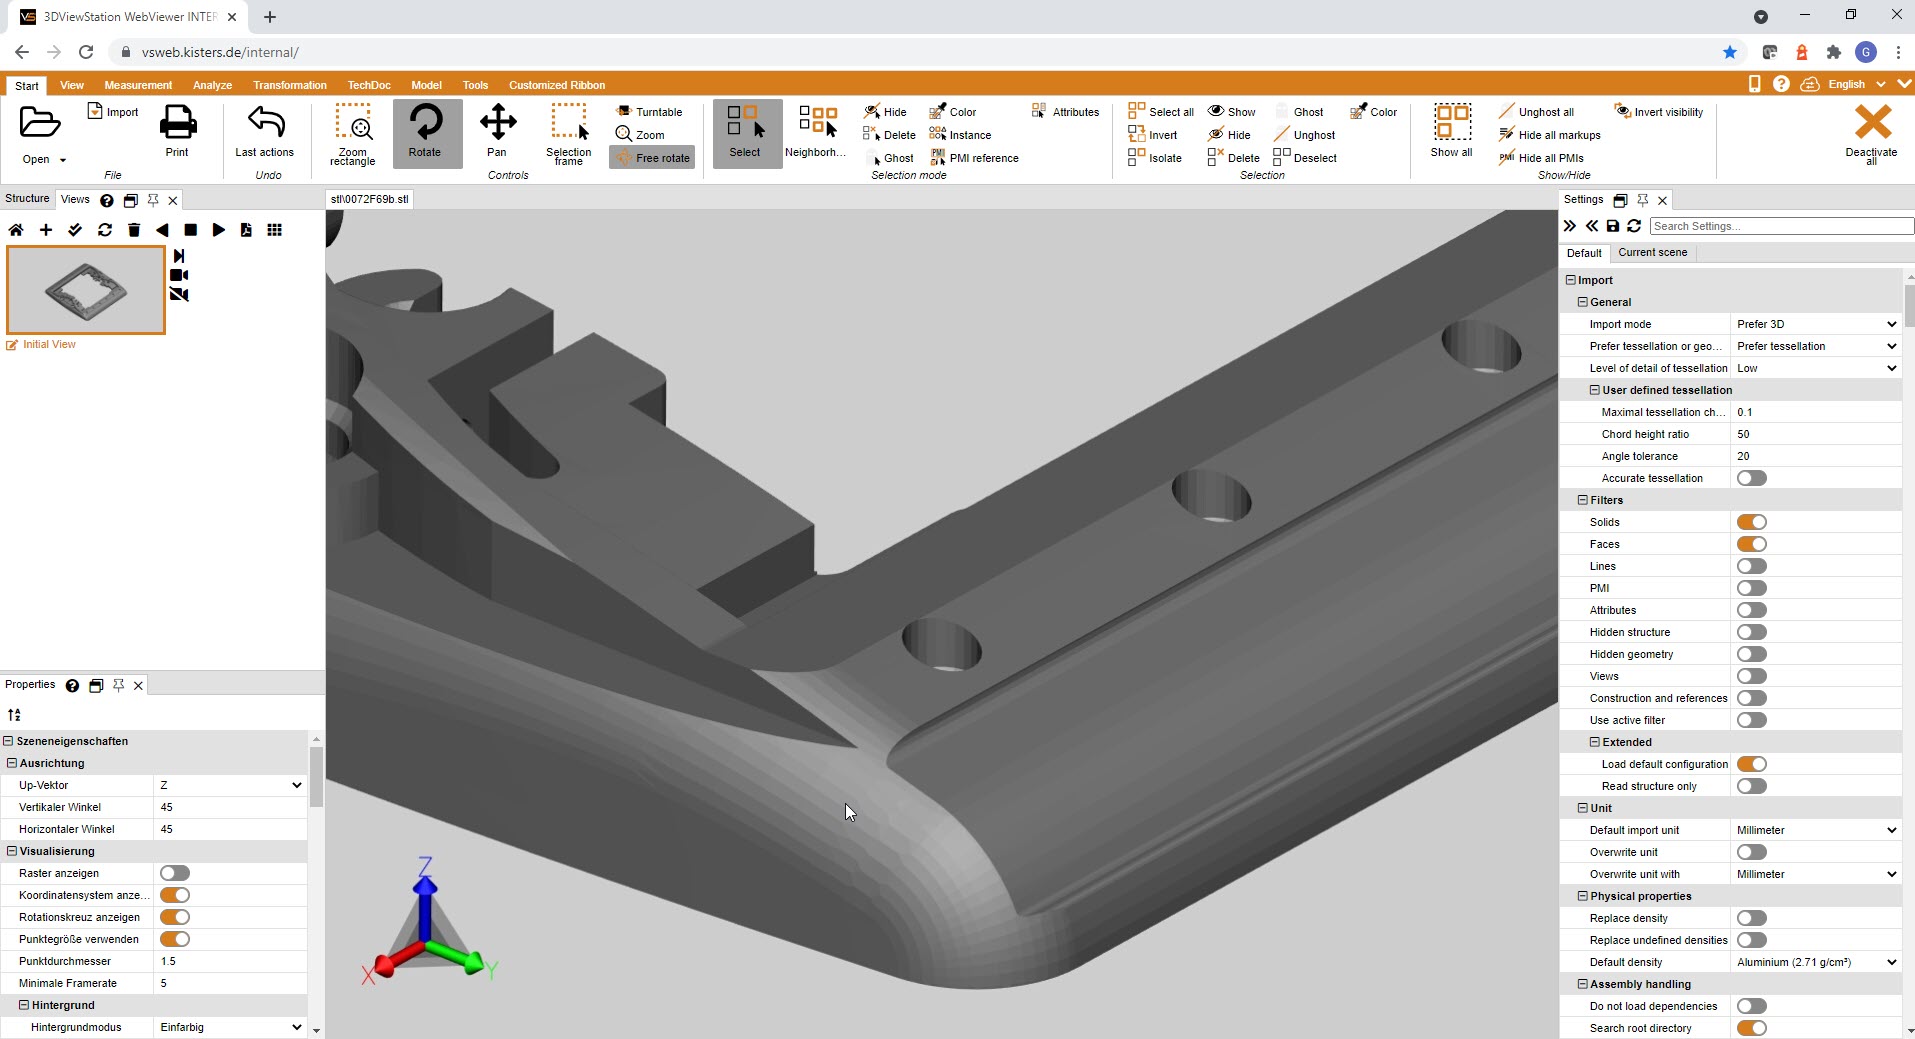Click Free rotate button

652,158
